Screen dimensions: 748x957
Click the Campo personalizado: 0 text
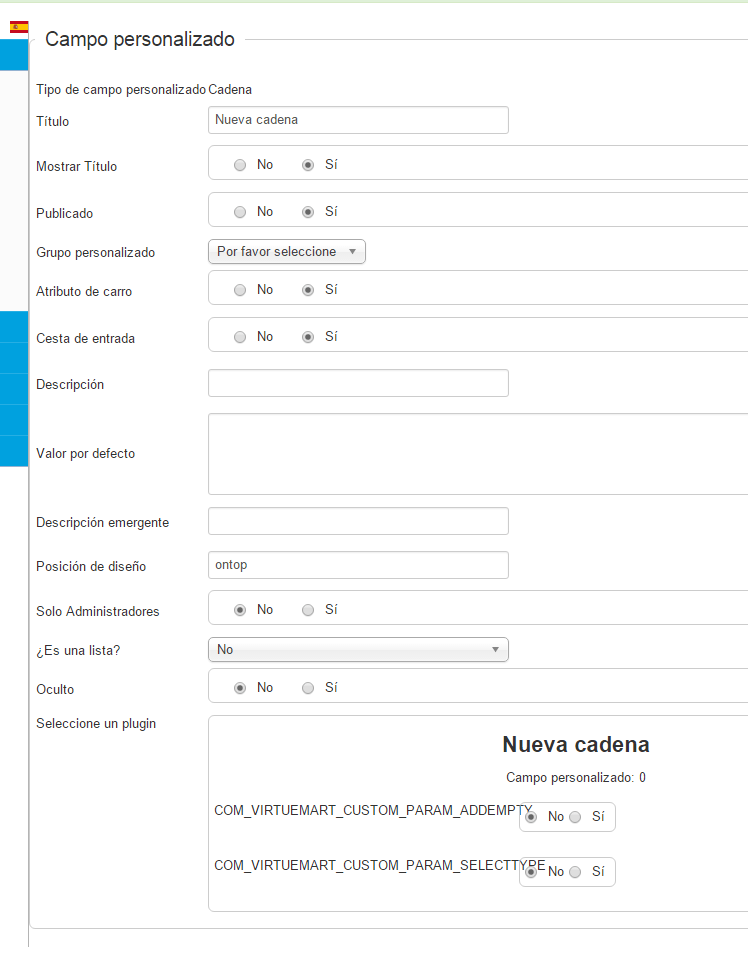coord(576,778)
